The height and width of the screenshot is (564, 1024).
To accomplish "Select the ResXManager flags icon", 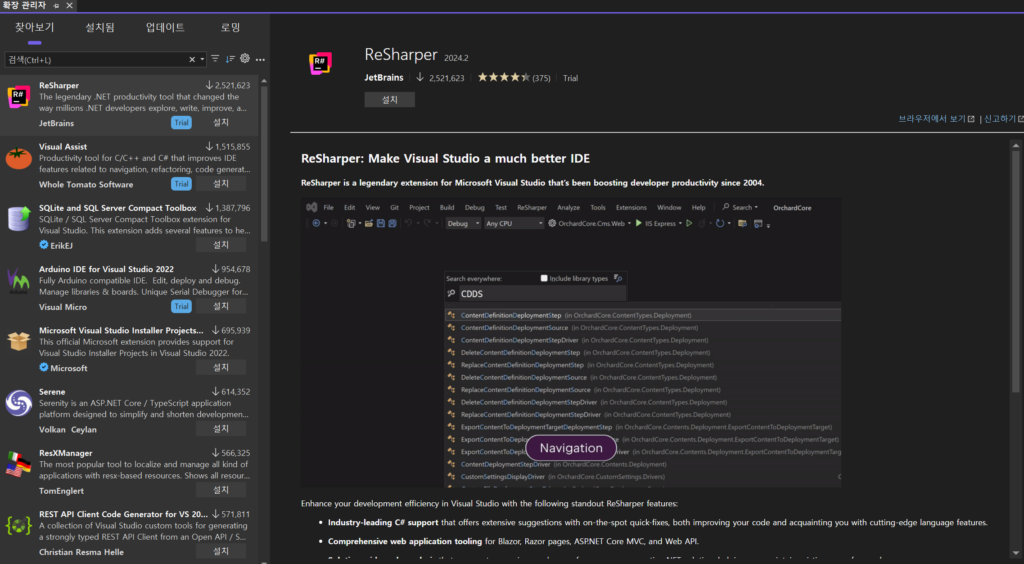I will pyautogui.click(x=18, y=464).
